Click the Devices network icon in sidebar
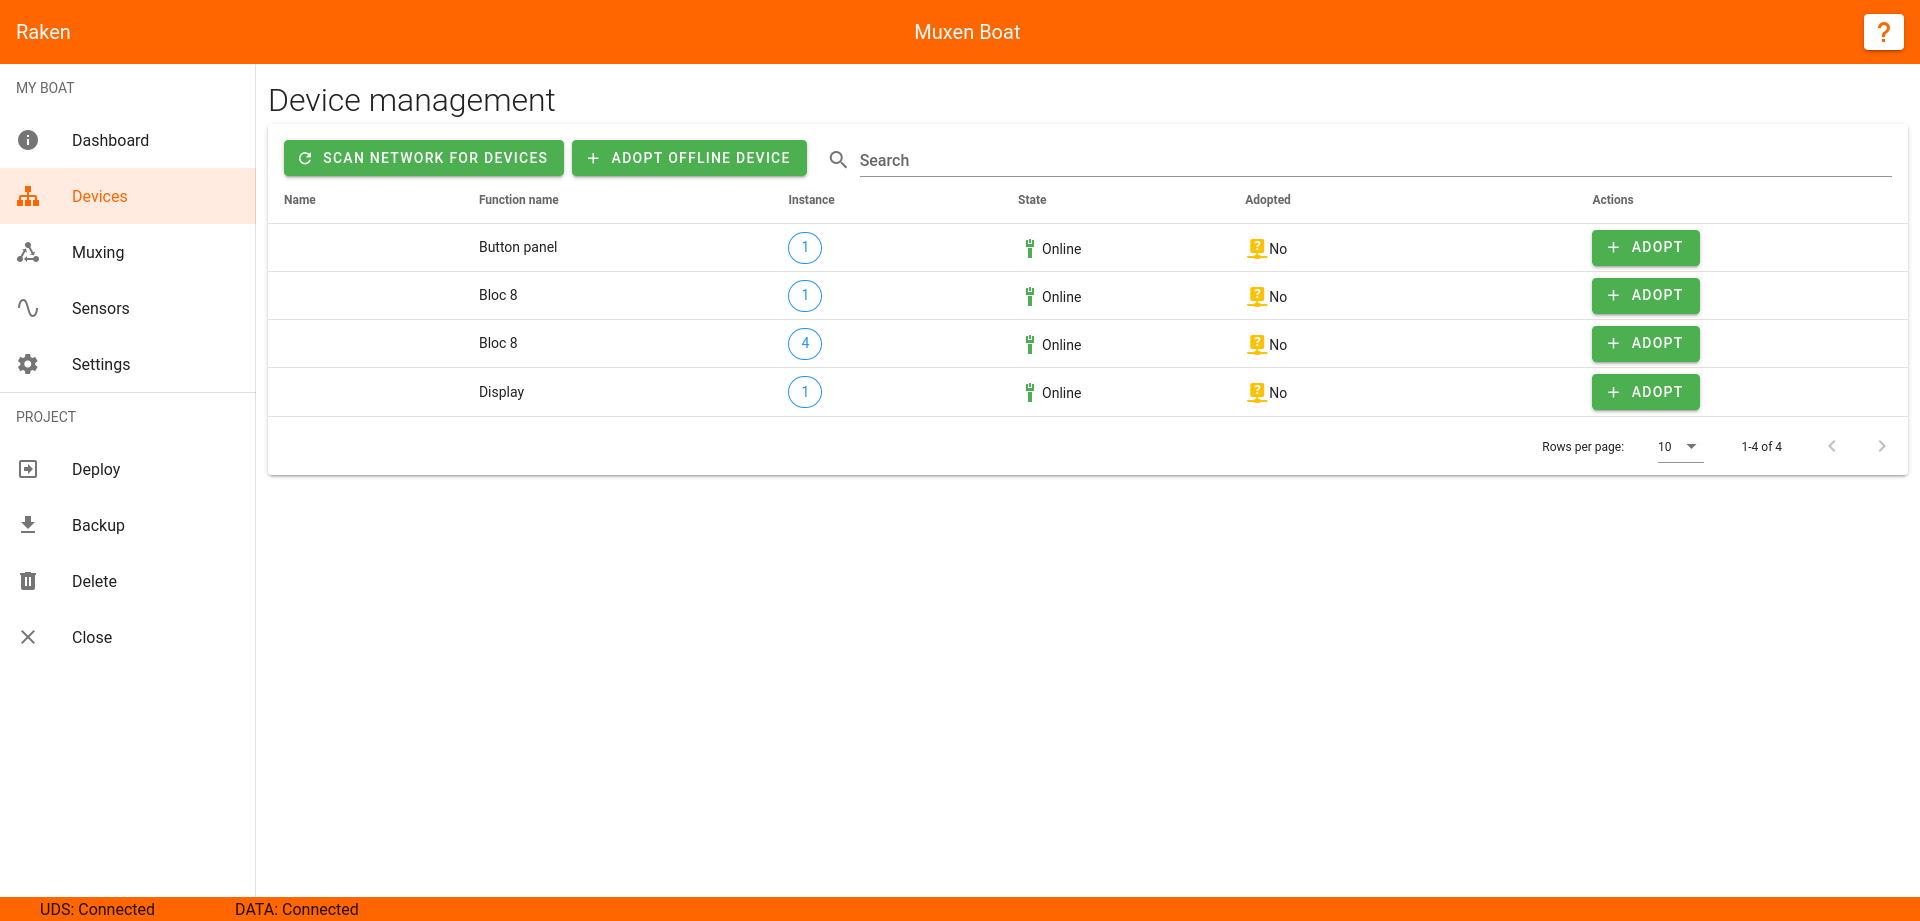 28,196
